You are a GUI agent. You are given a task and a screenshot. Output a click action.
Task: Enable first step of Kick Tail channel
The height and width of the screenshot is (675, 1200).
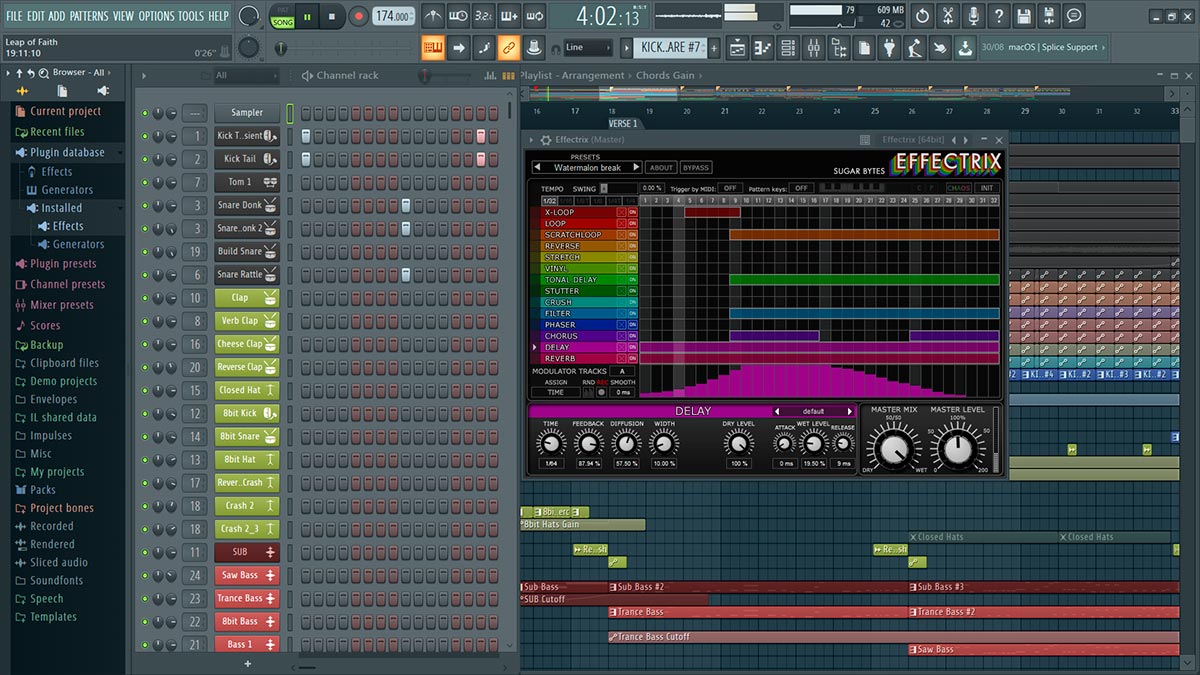306,159
